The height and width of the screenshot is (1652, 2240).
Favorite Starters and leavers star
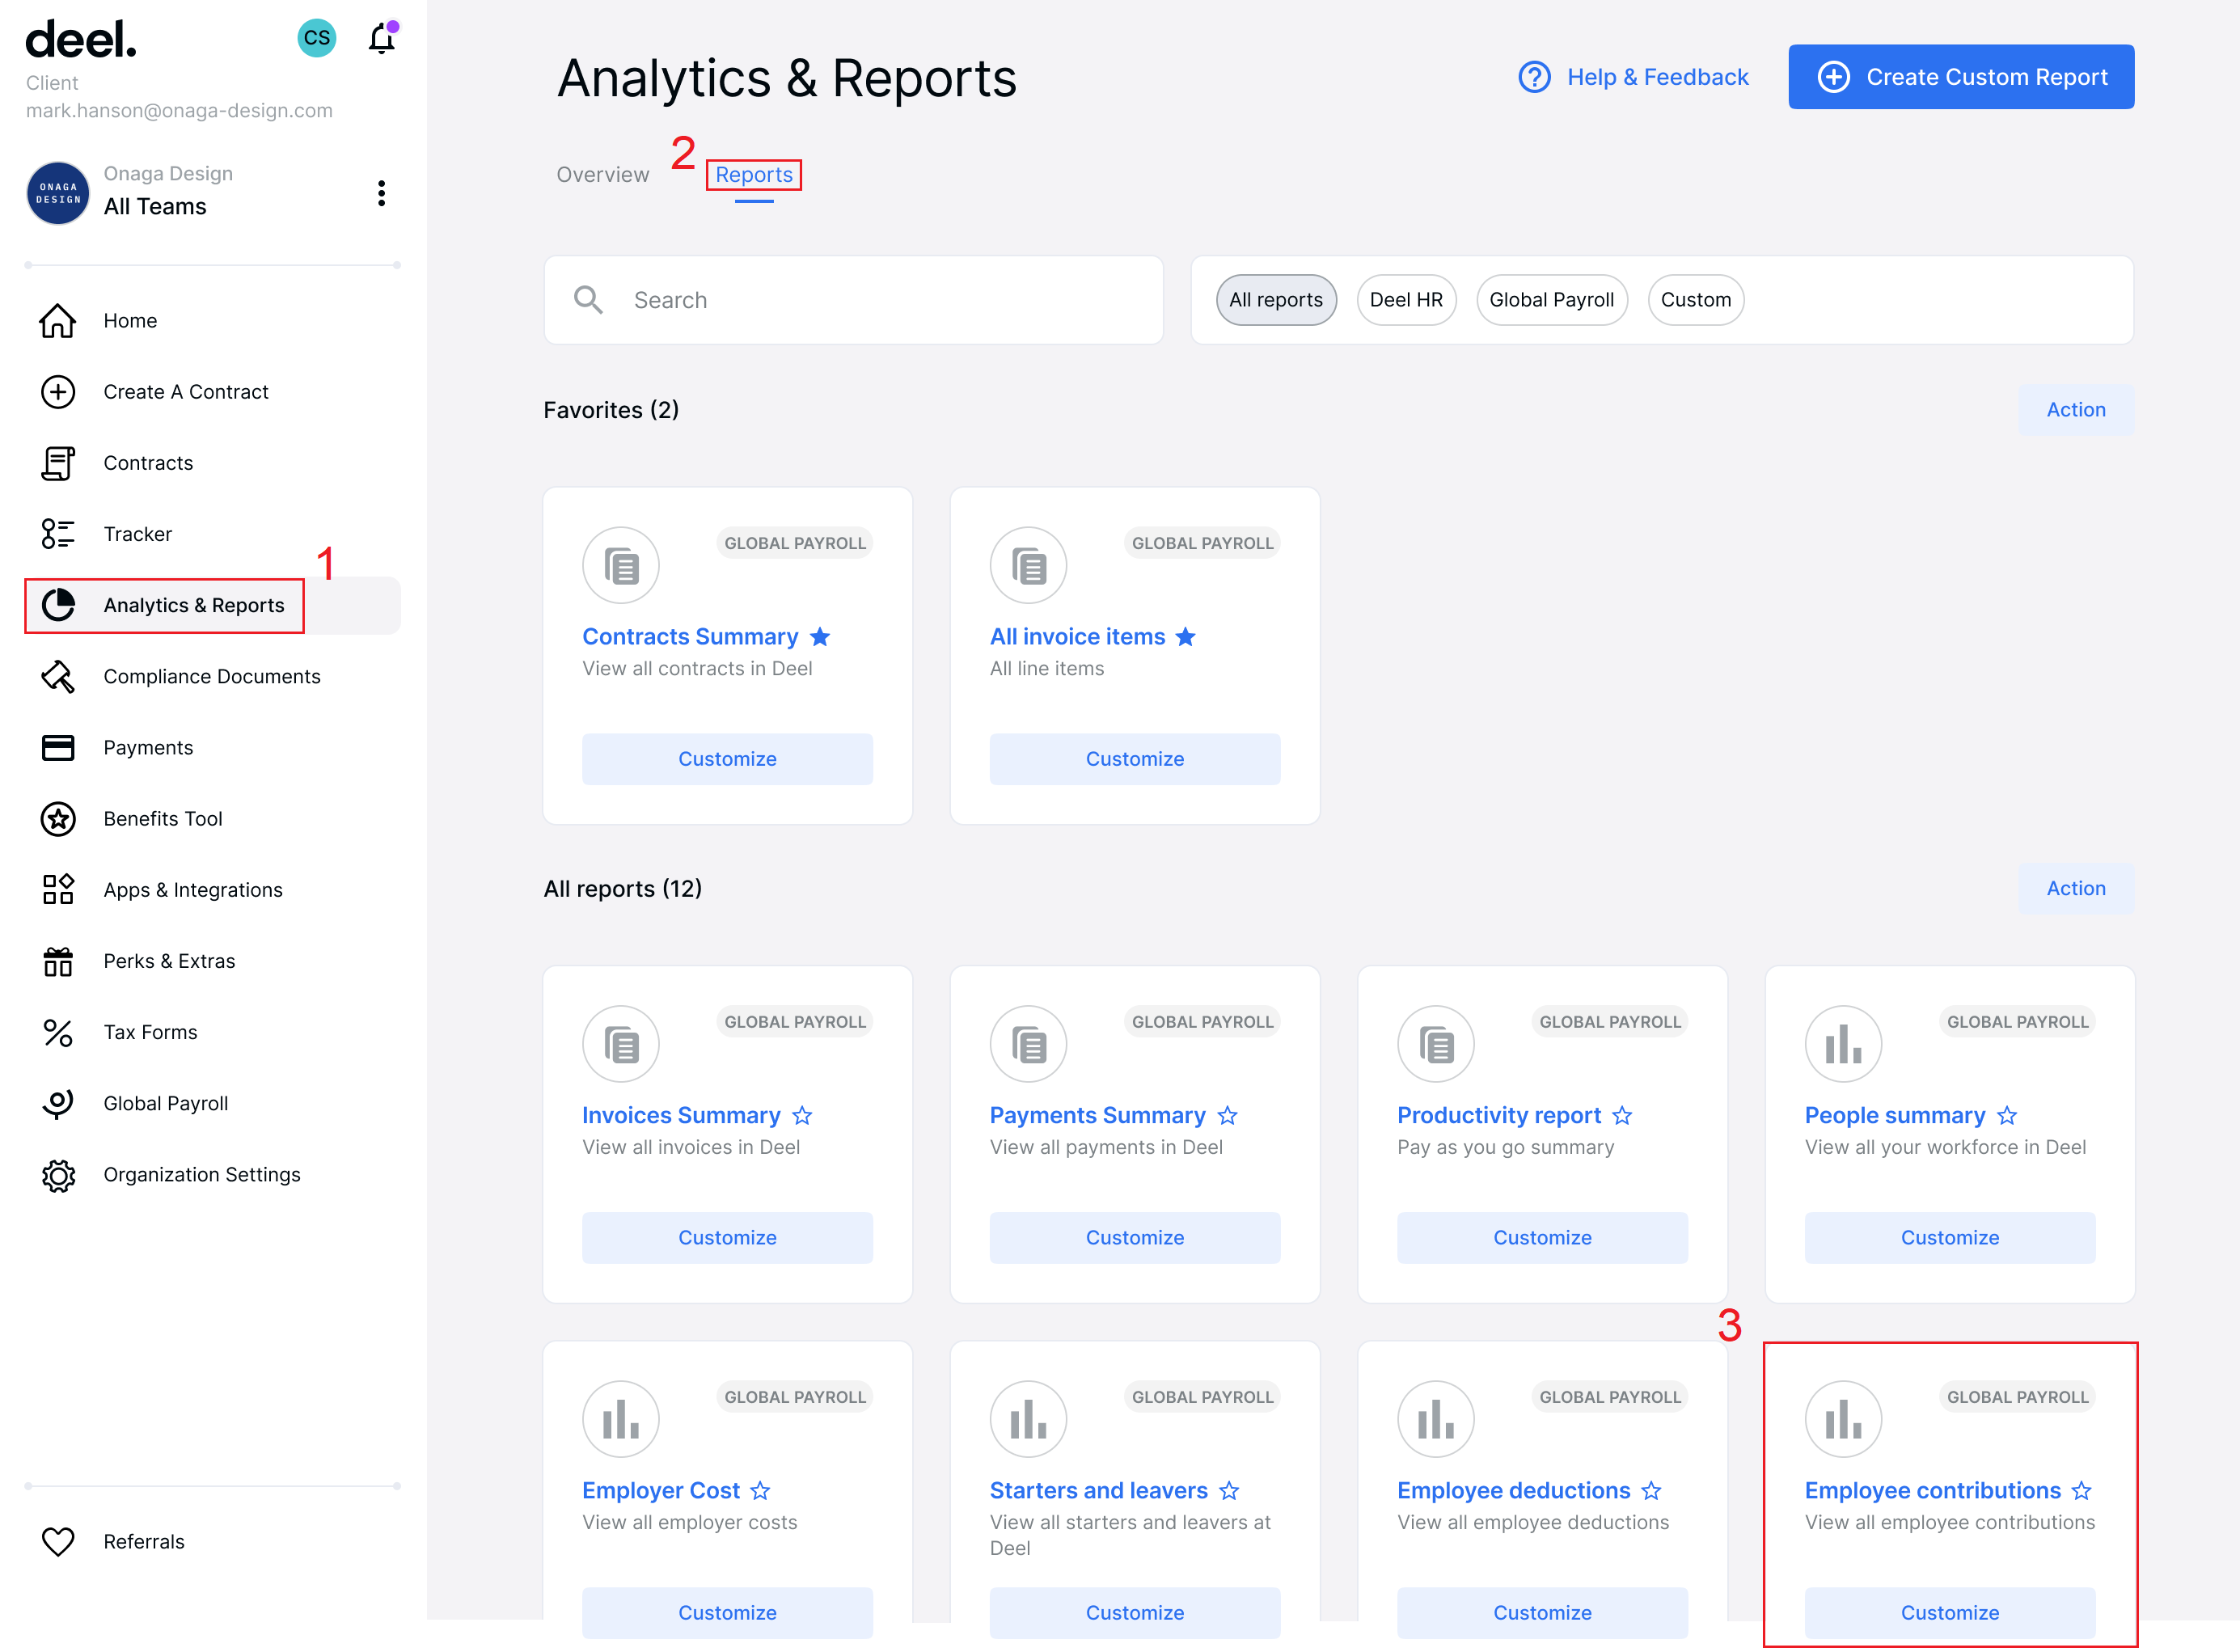(x=1229, y=1491)
